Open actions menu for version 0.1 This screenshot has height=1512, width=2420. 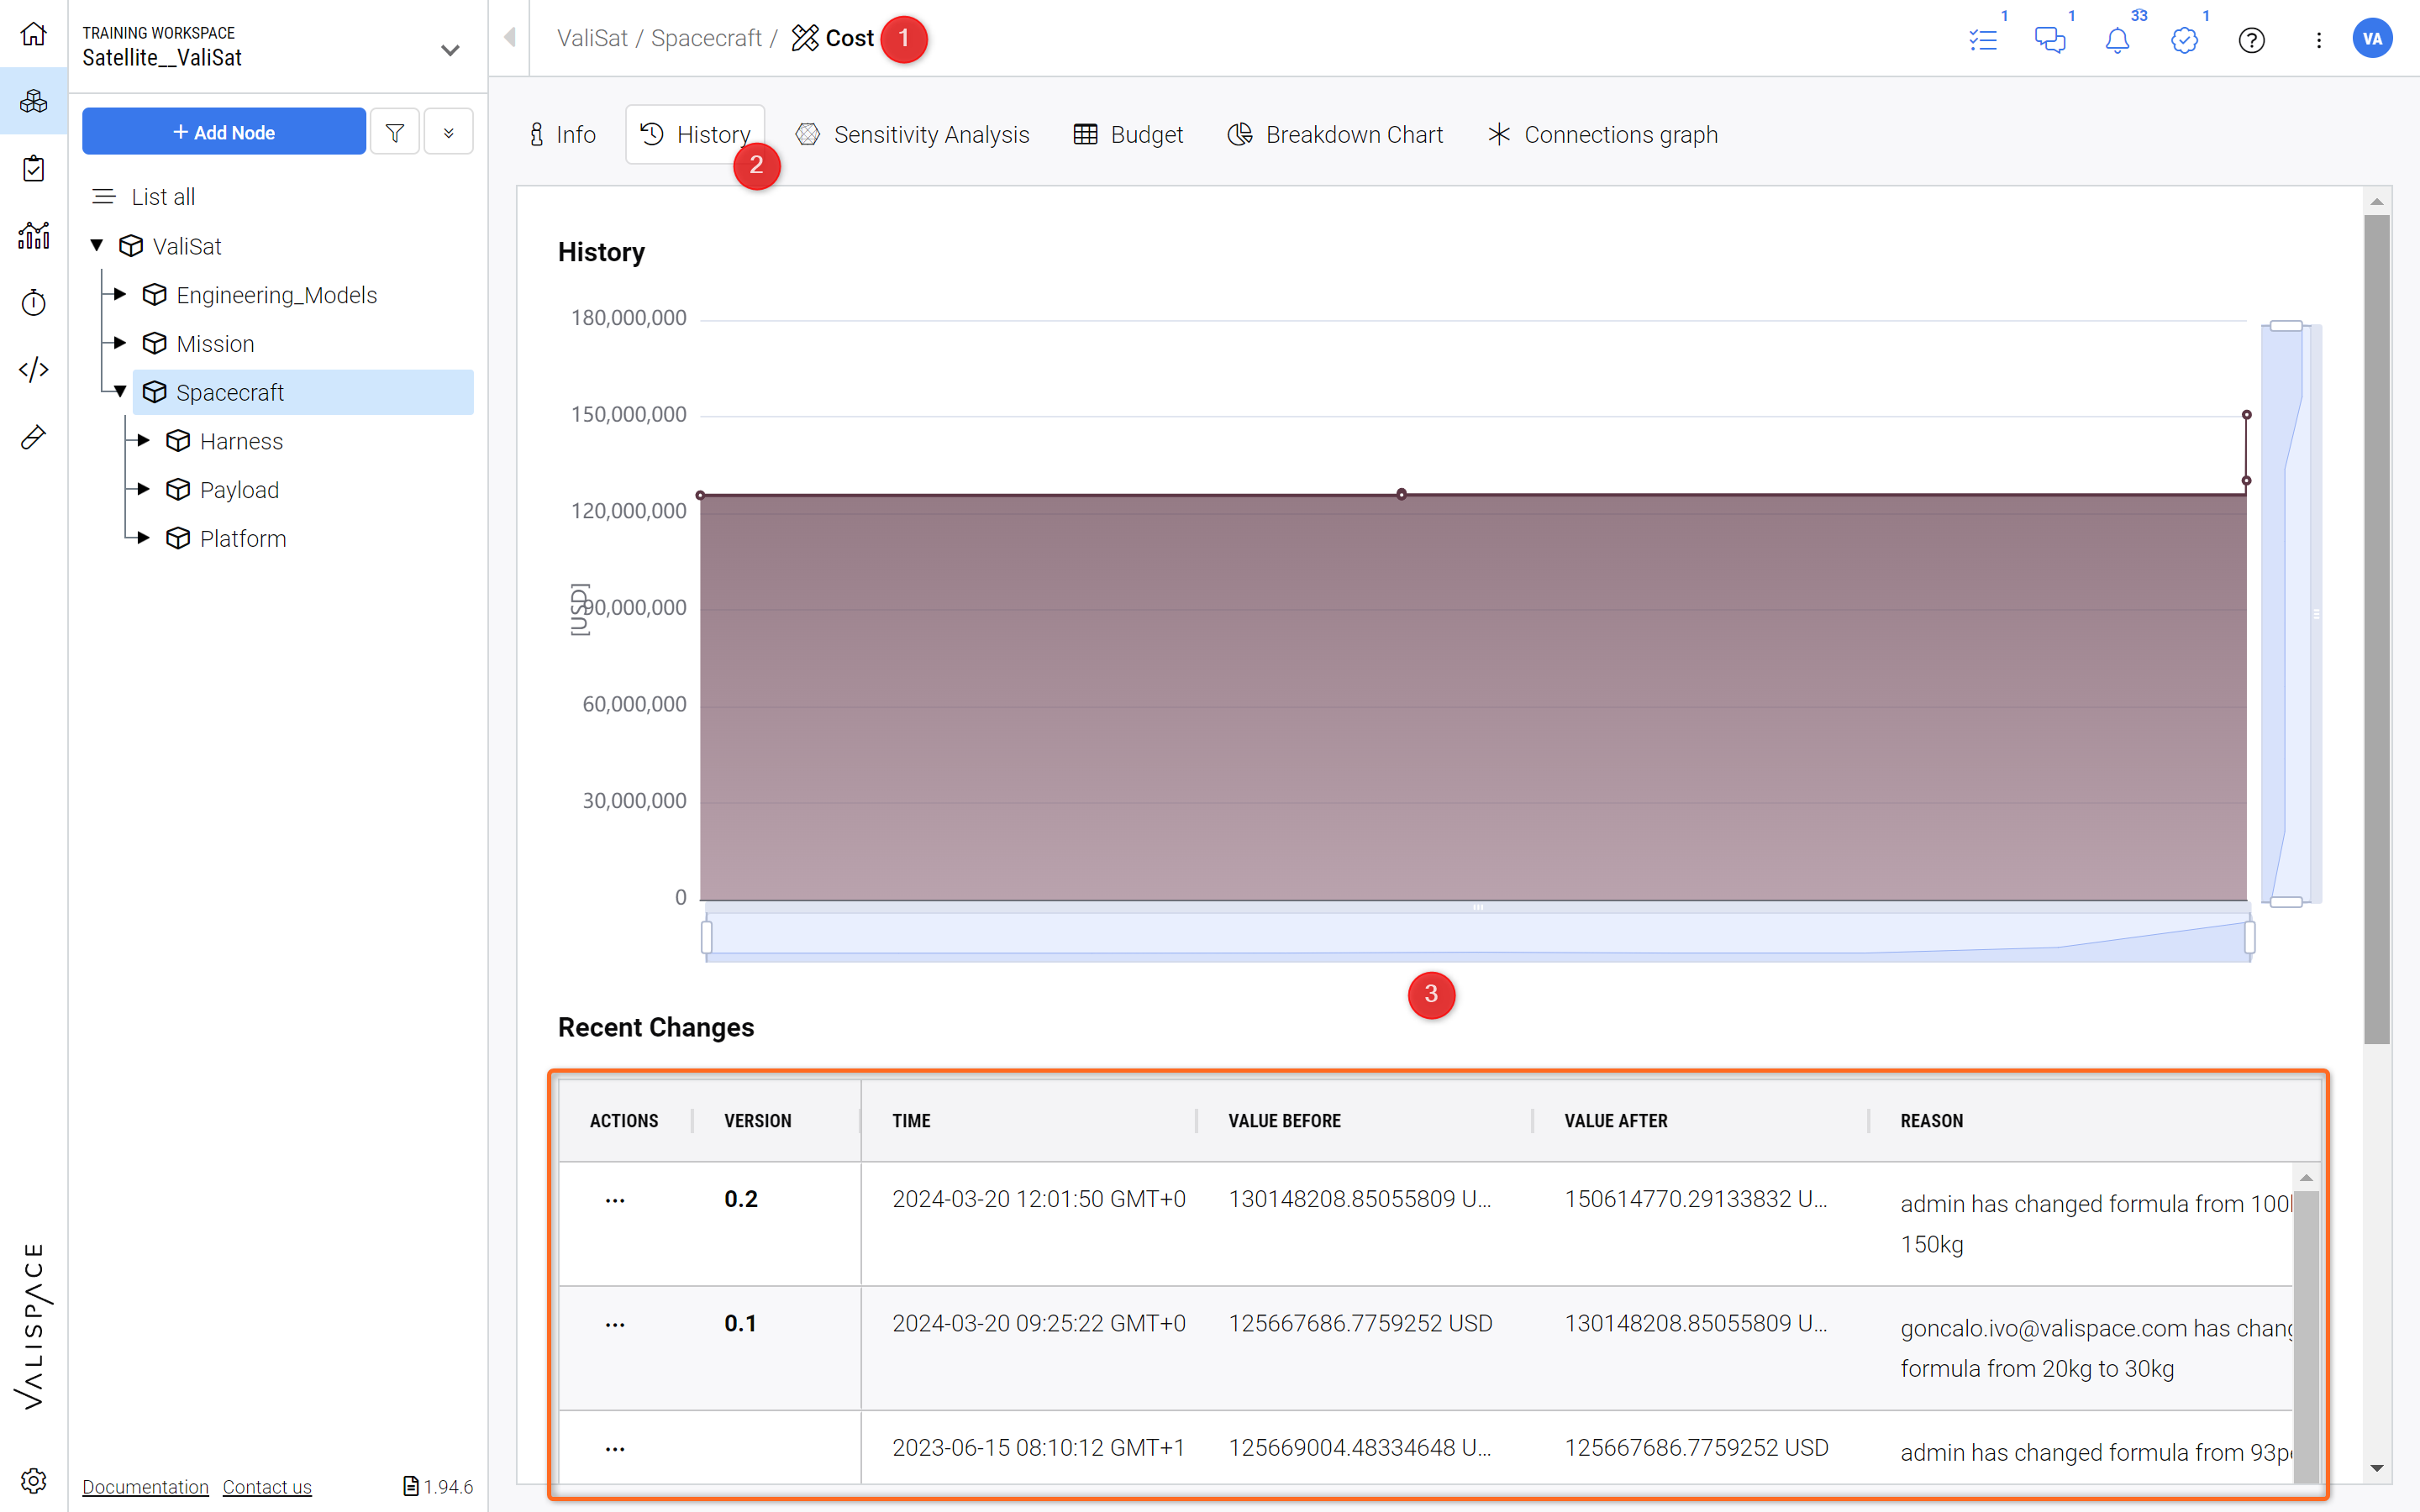[x=615, y=1324]
